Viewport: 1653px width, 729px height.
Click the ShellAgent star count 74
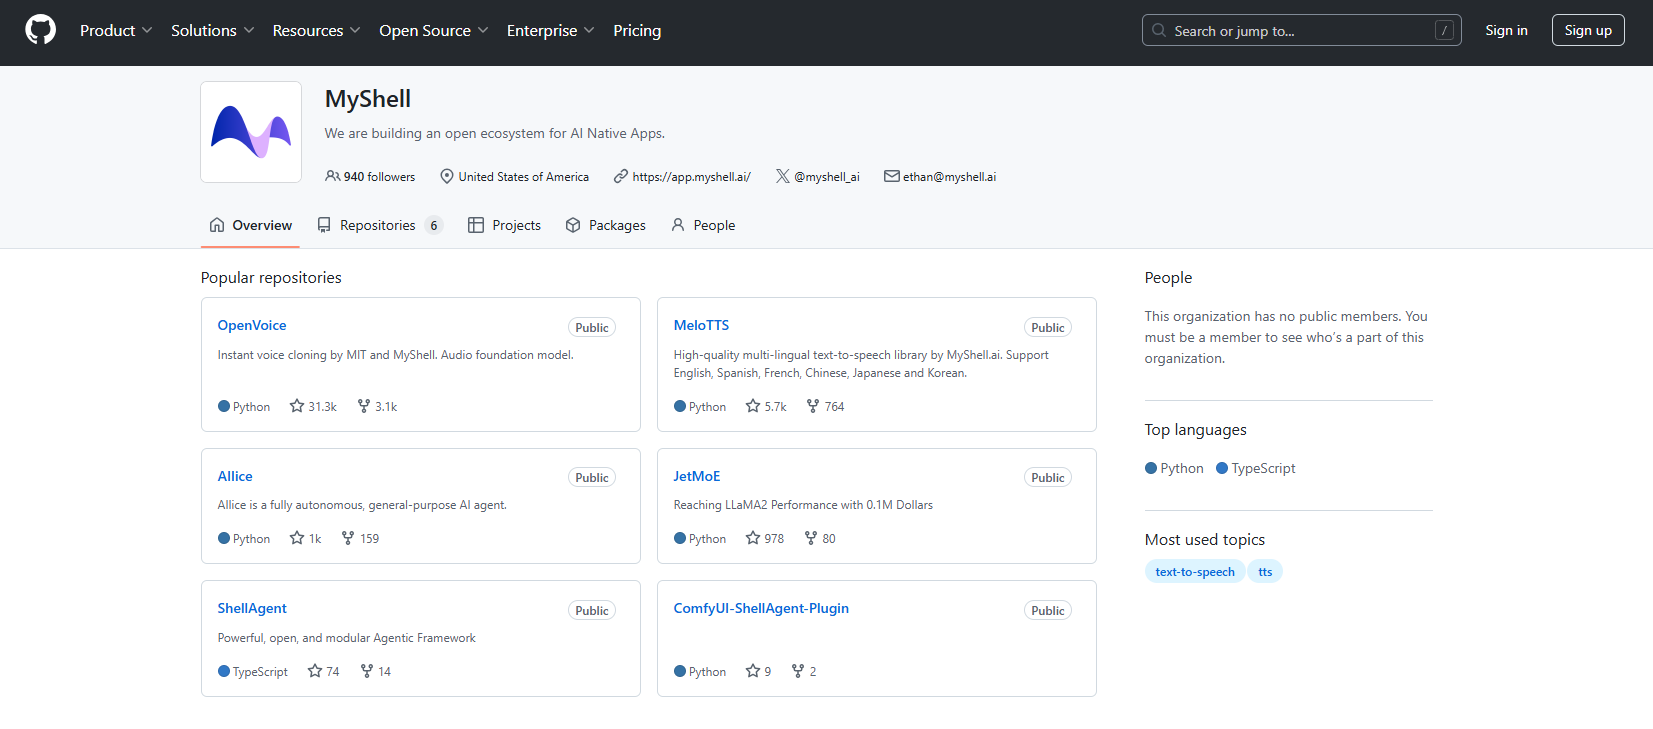click(323, 671)
